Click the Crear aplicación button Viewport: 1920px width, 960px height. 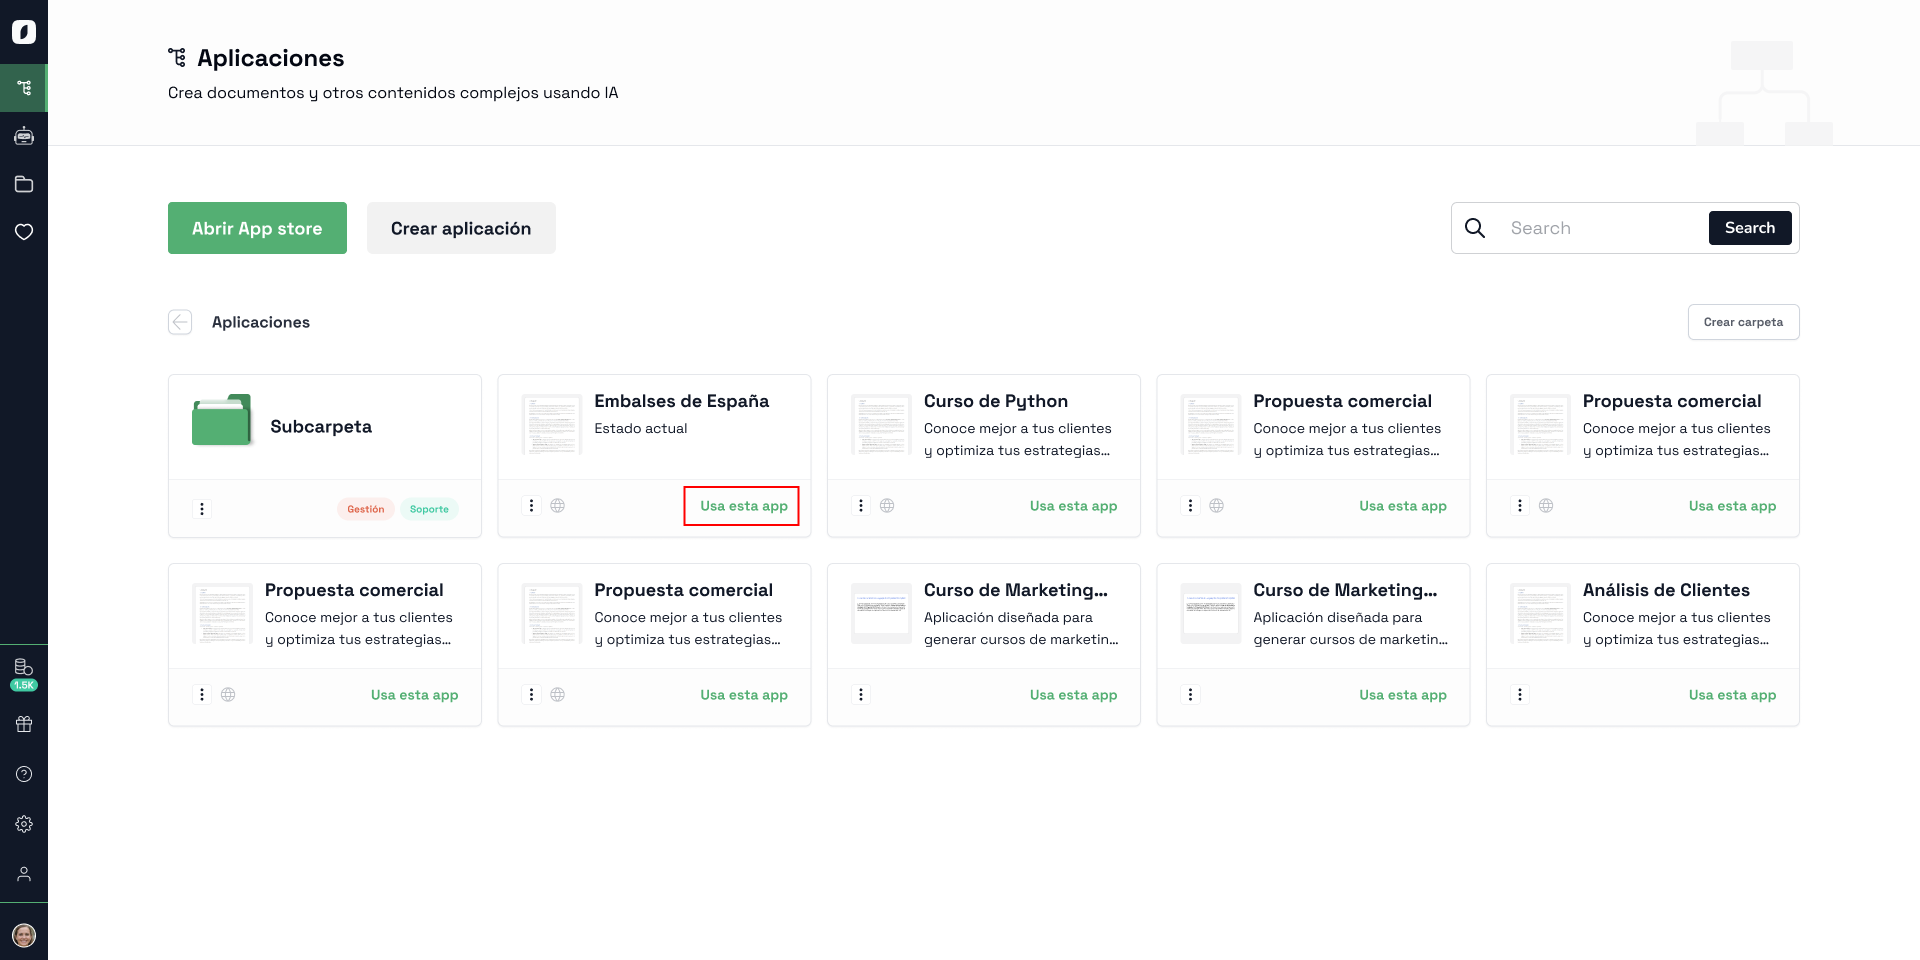click(461, 228)
